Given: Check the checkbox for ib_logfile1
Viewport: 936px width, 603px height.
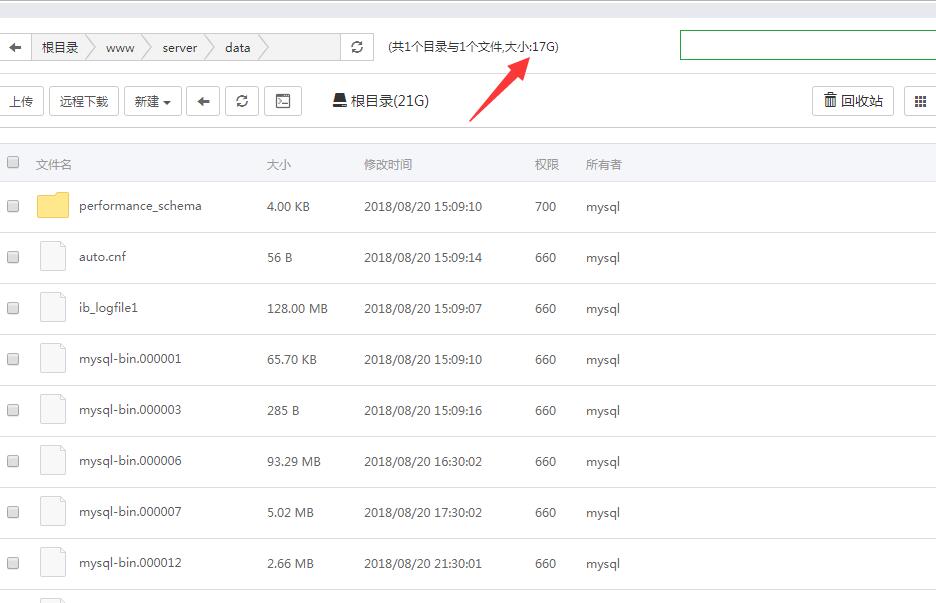Looking at the screenshot, I should (13, 308).
